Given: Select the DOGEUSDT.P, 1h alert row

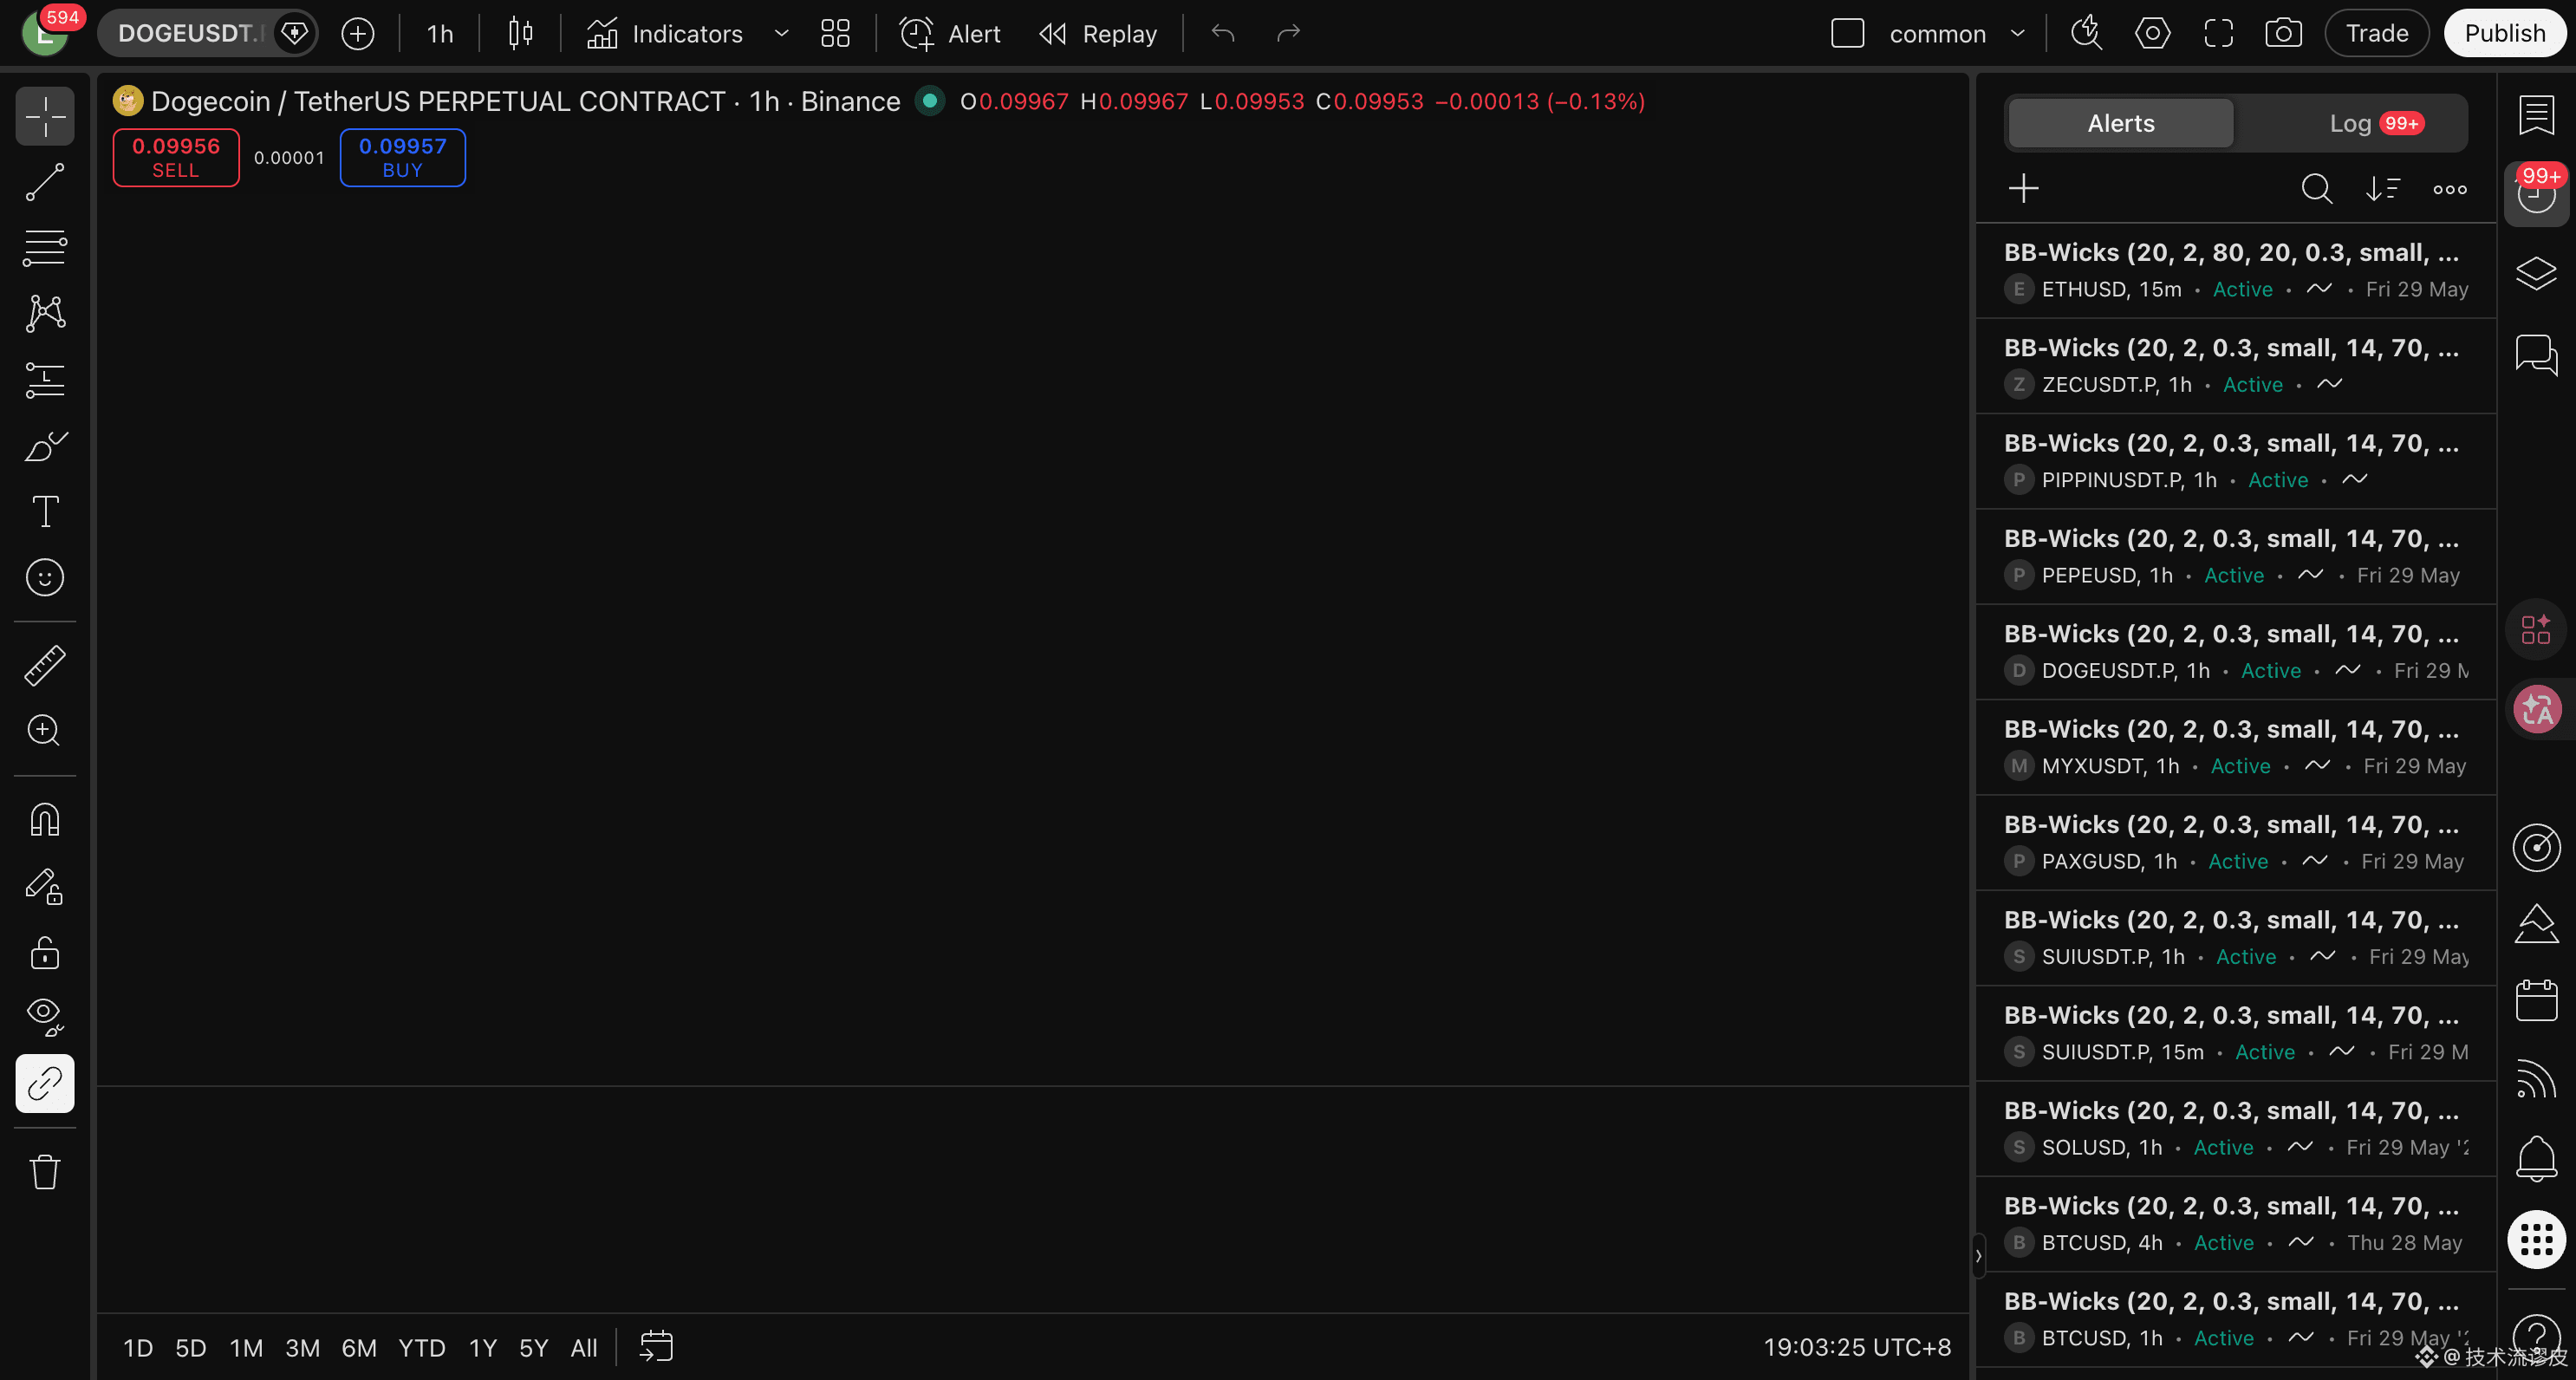Looking at the screenshot, I should 2236,652.
